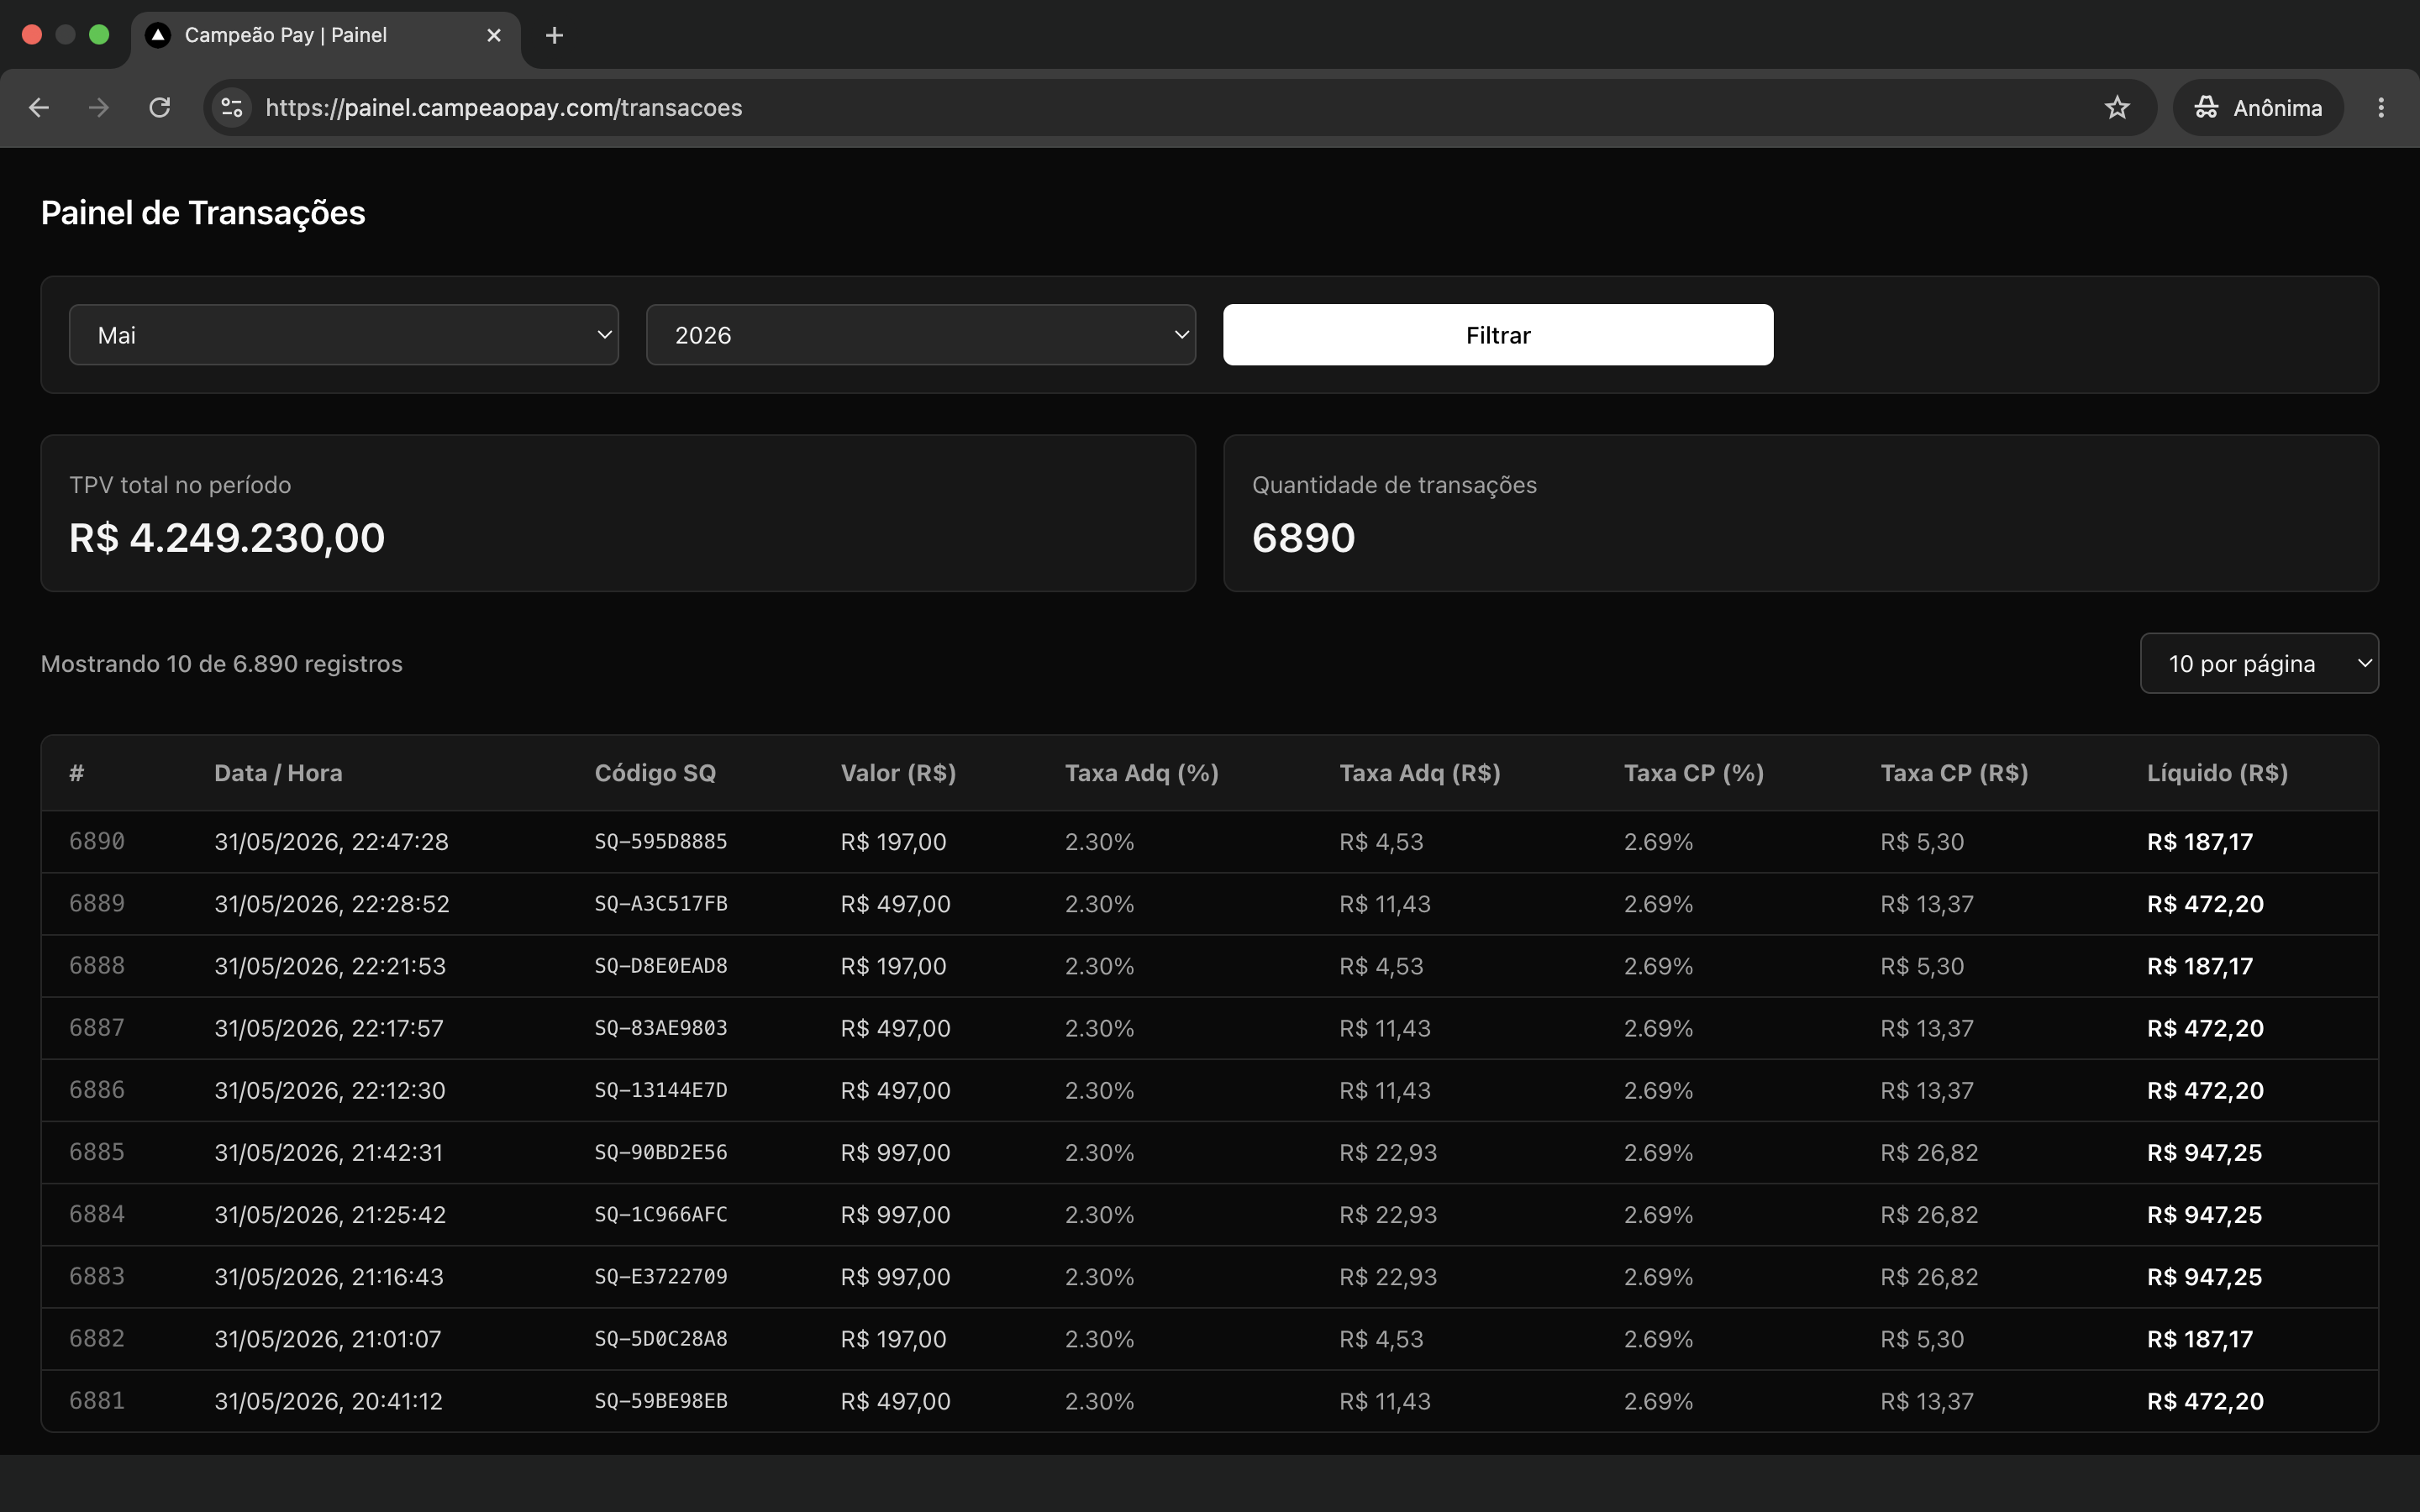Click Líquido value in row 6885
2420x1512 pixels.
coord(2204,1152)
